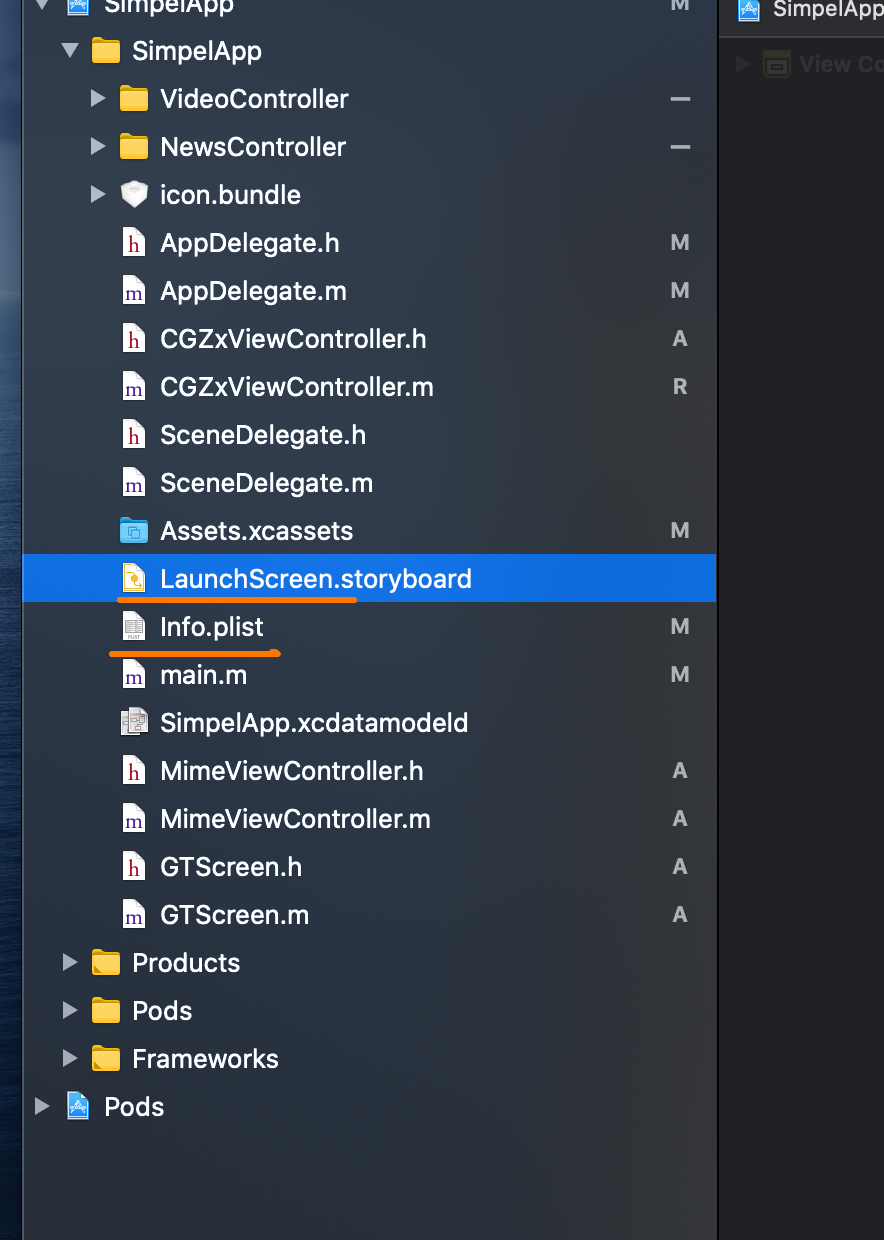Select CGZxViewController.m in navigator
The width and height of the screenshot is (884, 1240).
pos(296,387)
